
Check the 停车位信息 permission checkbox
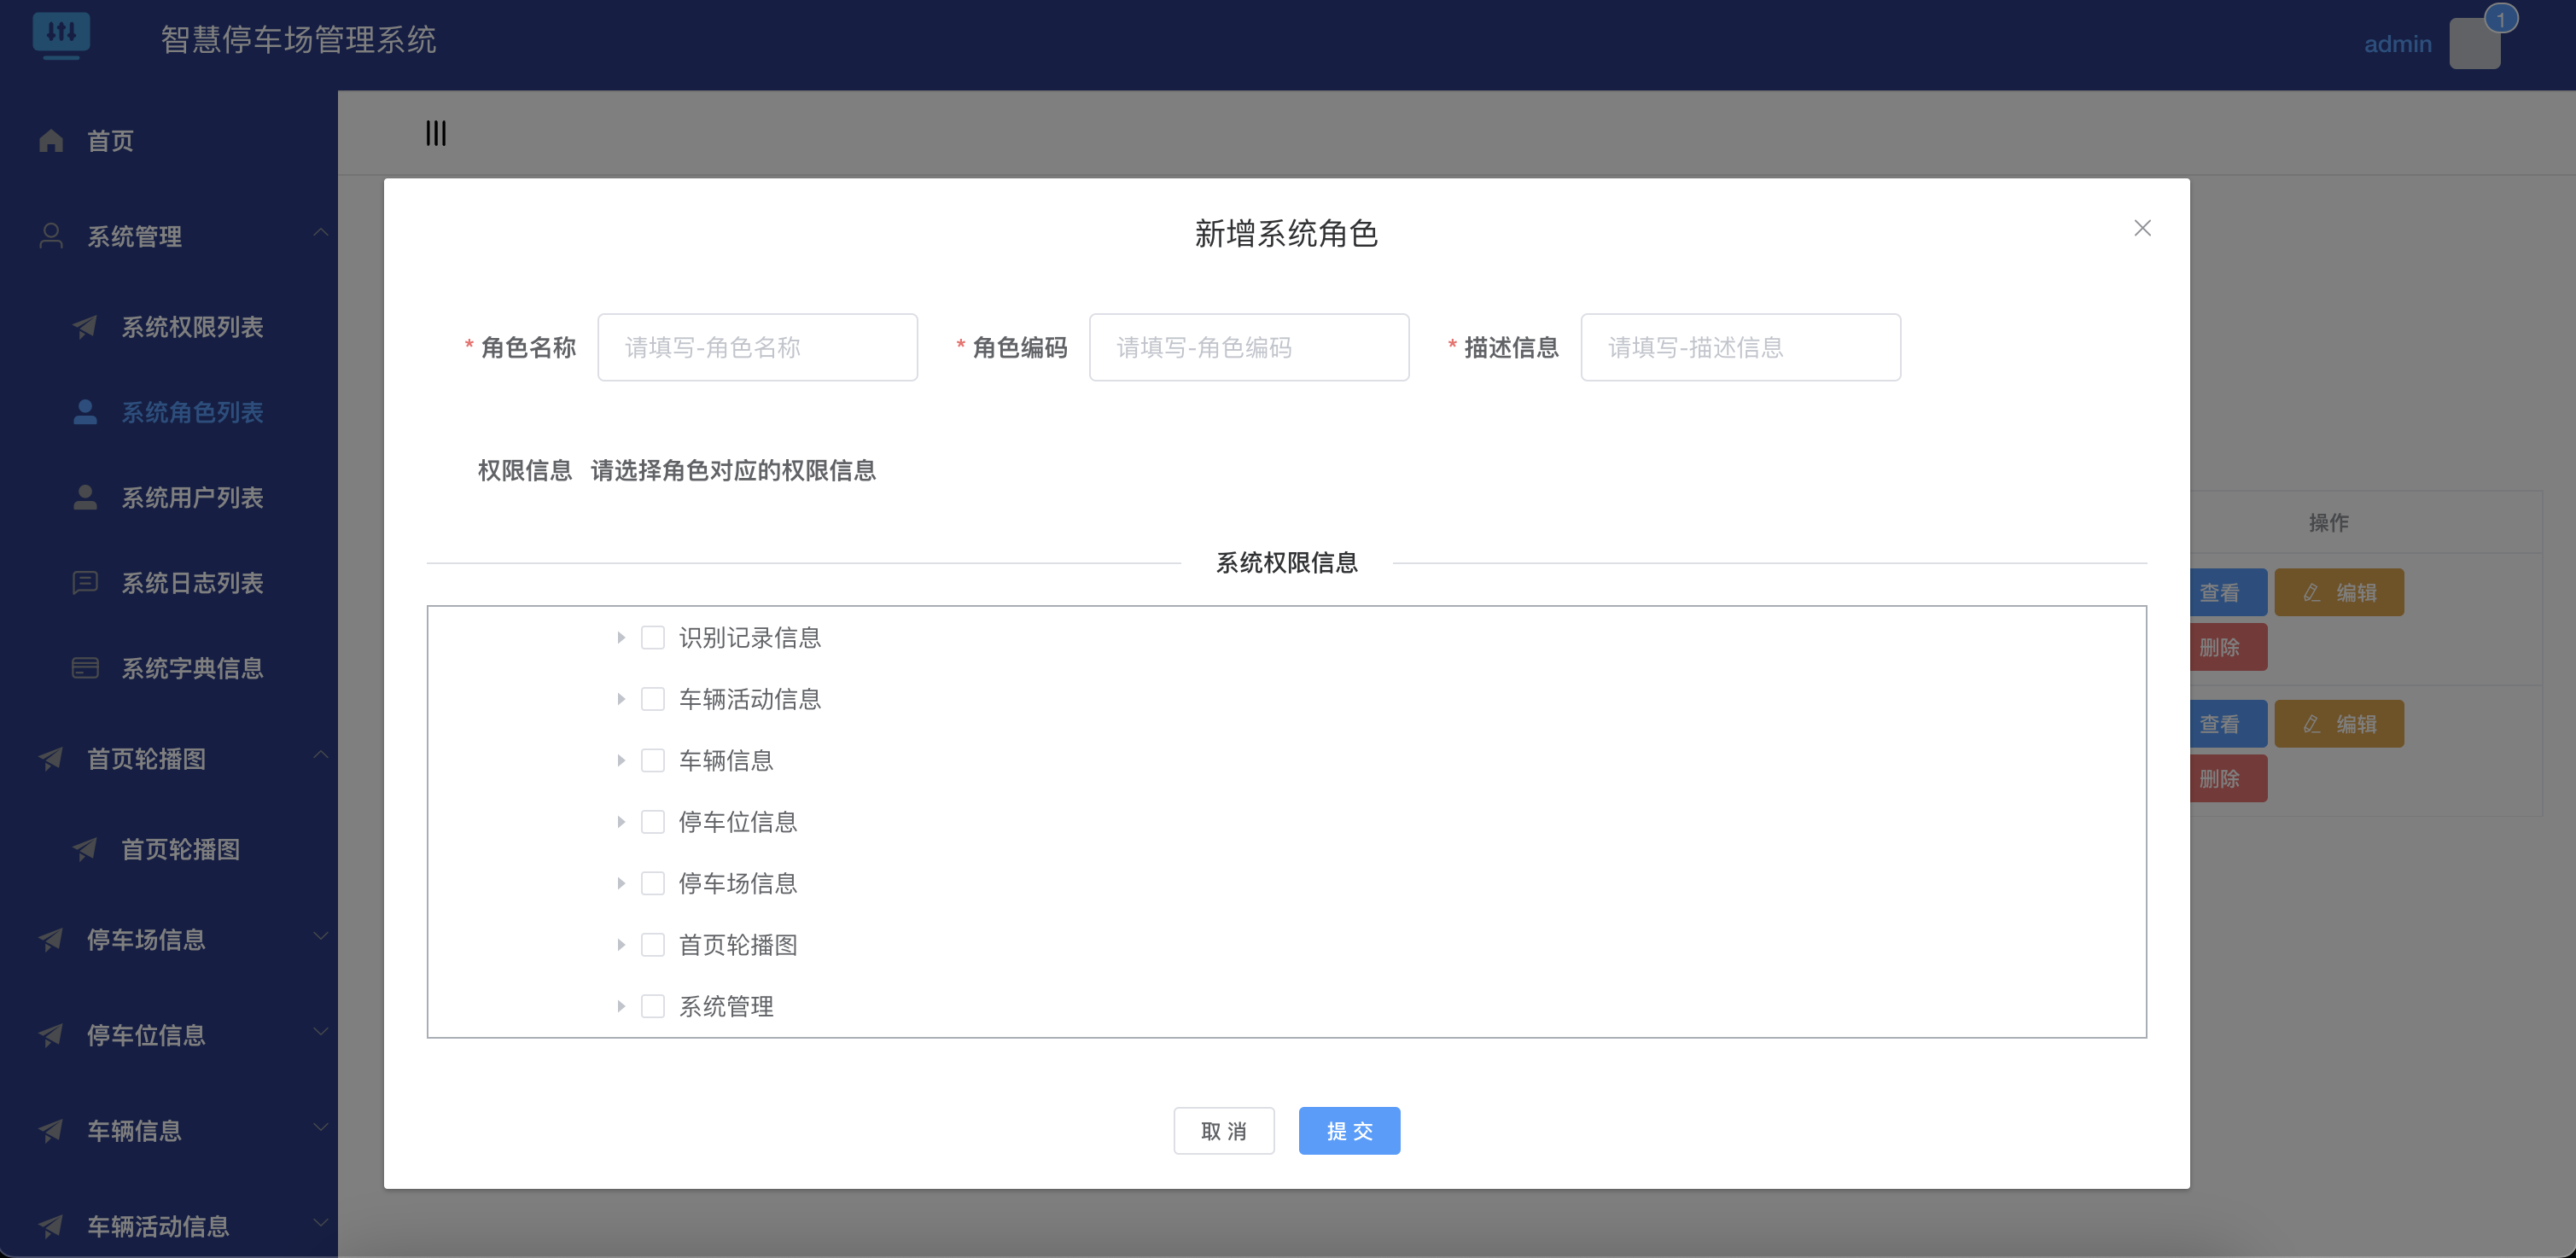coord(653,822)
